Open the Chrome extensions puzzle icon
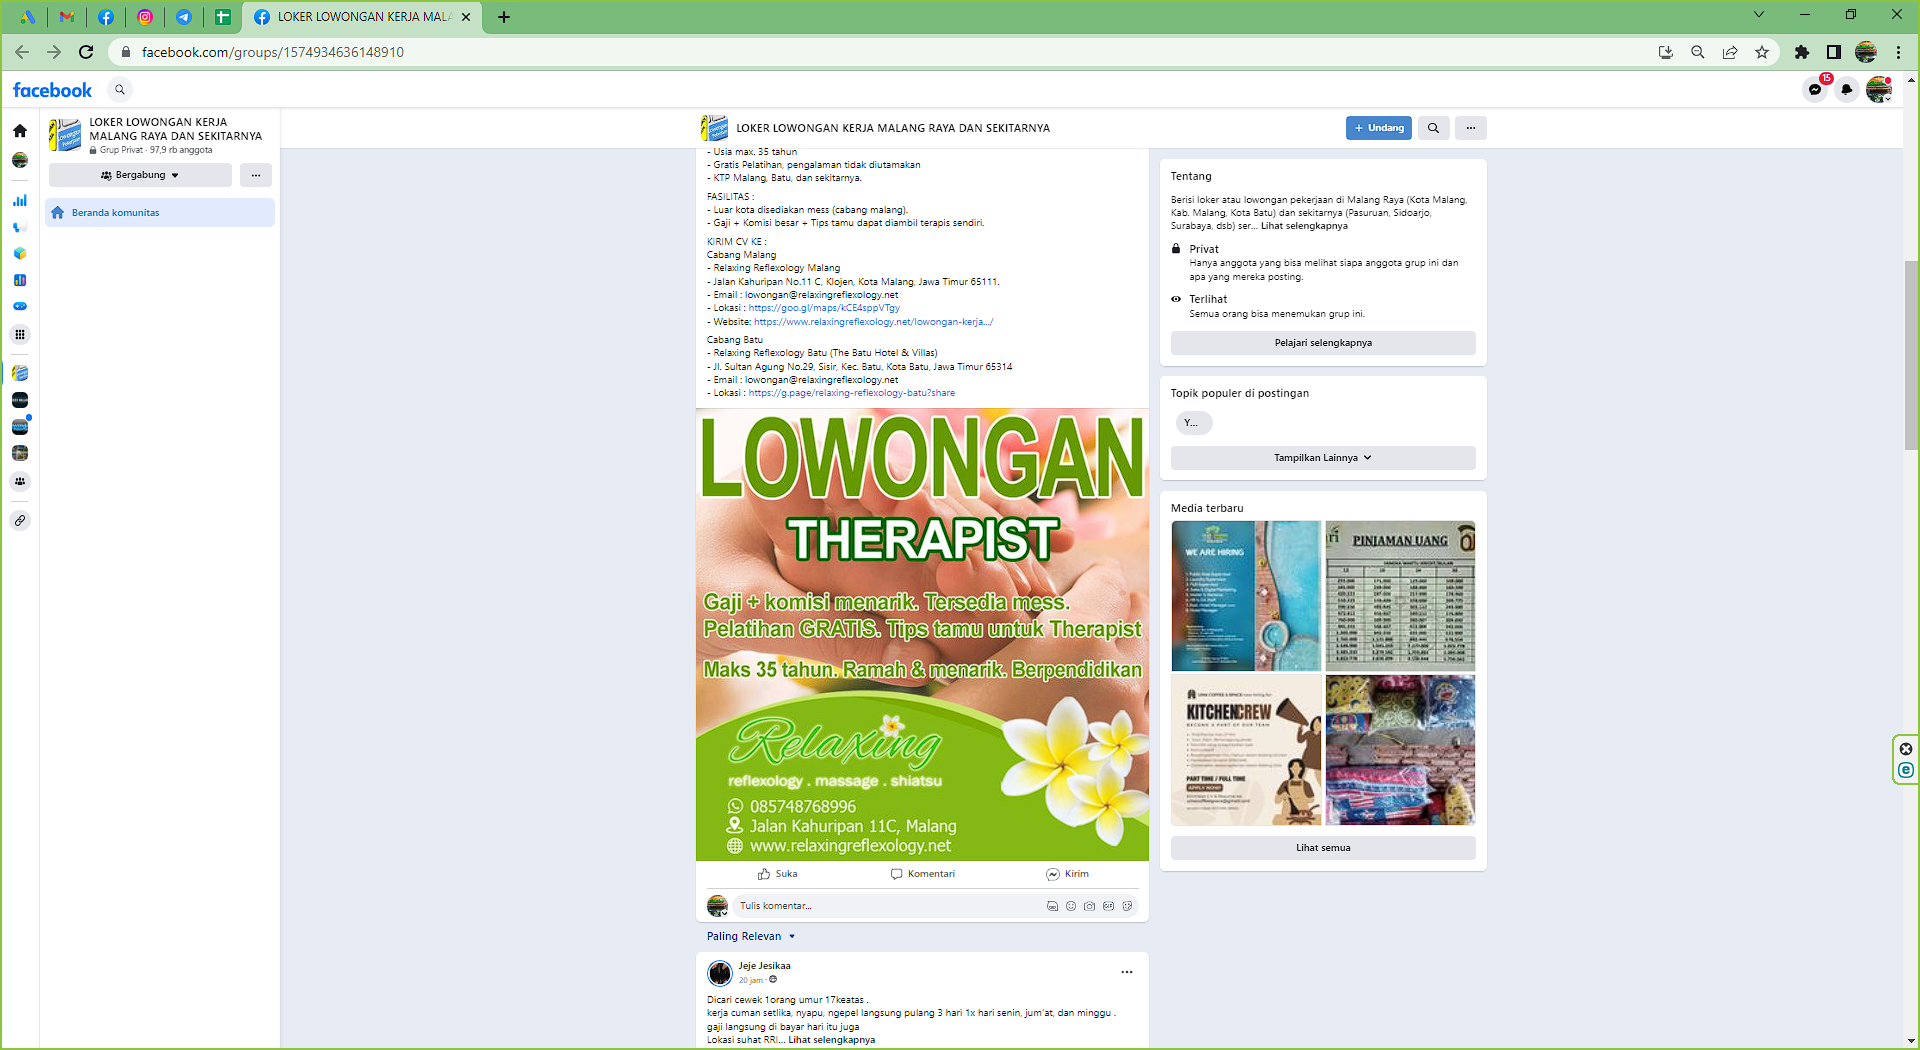 click(x=1802, y=52)
